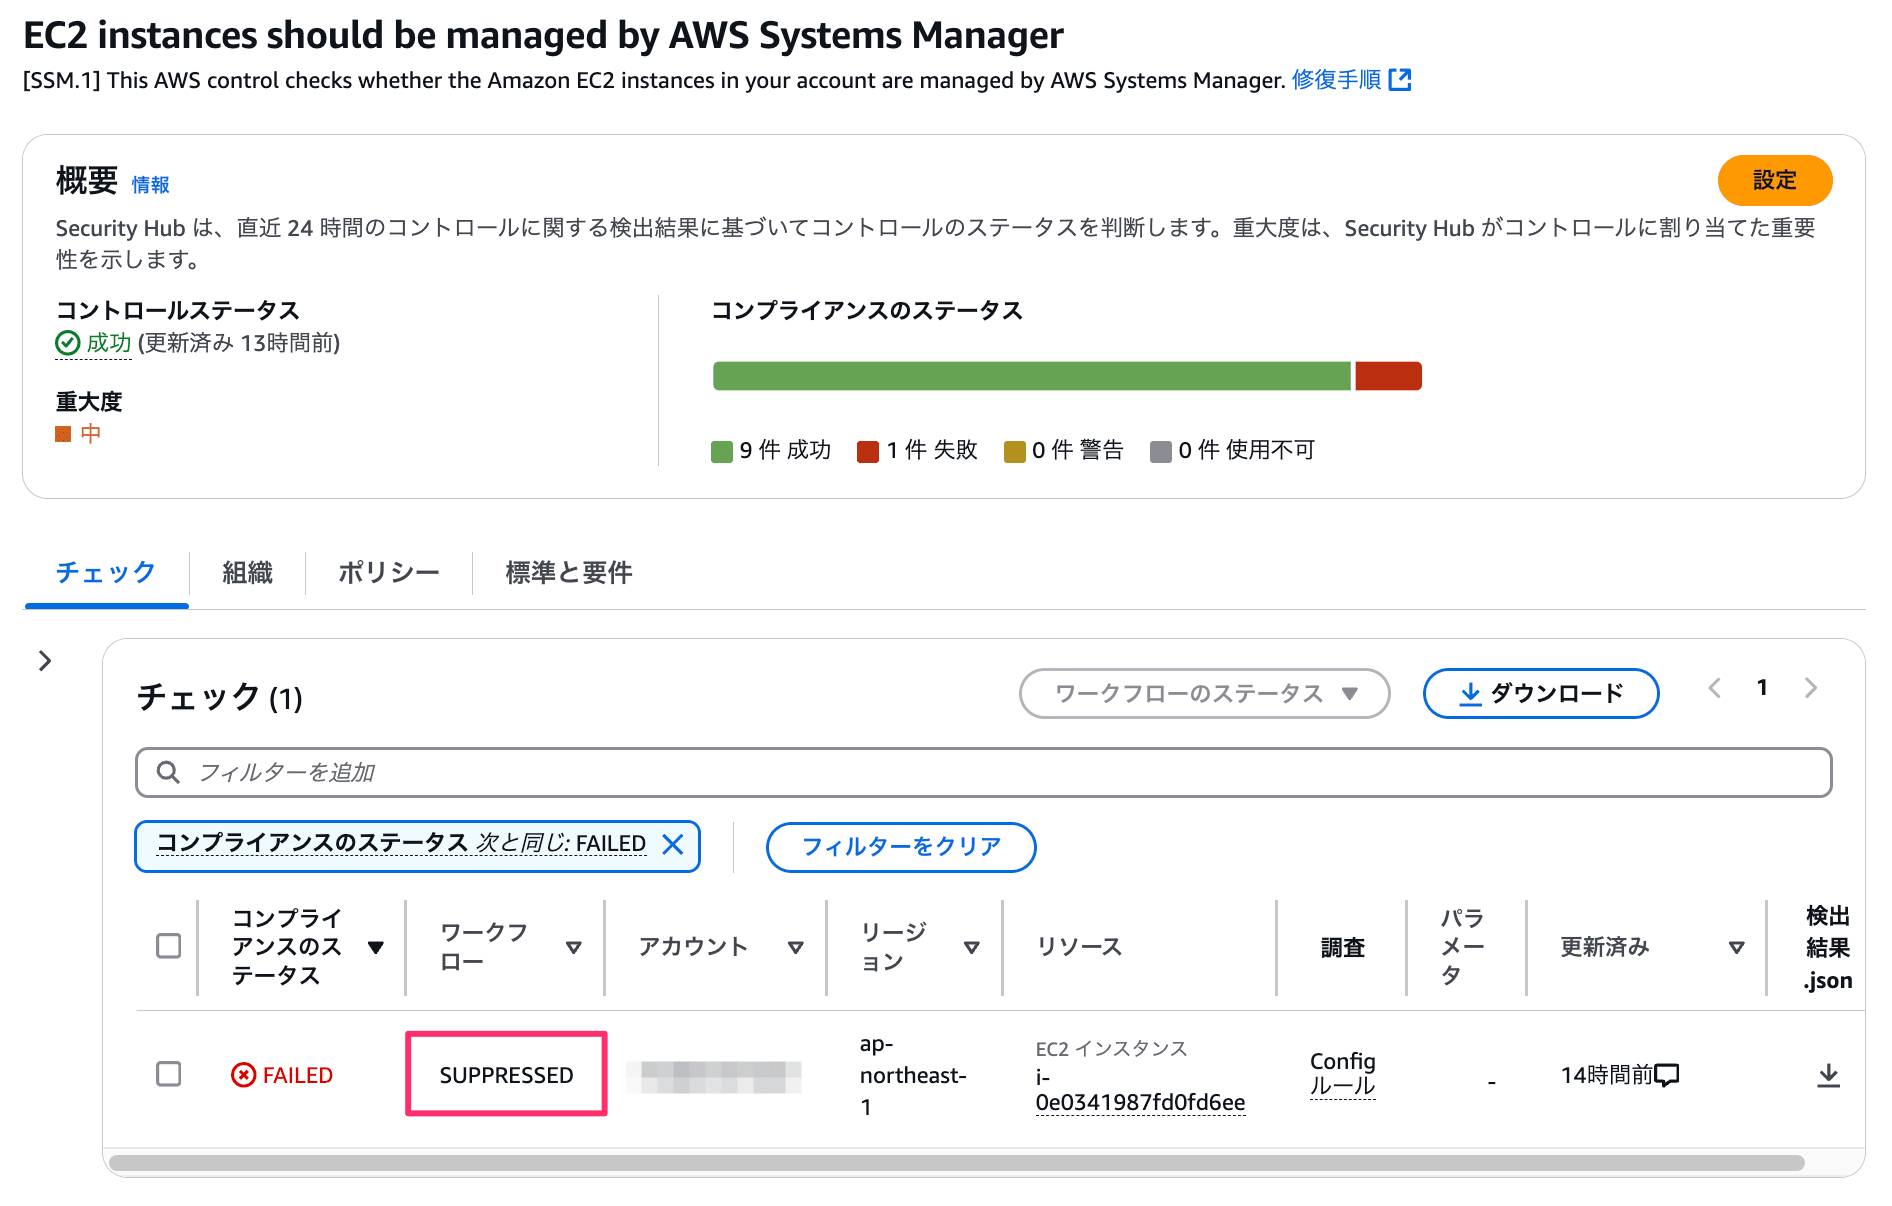Click the orange 設定 button

click(x=1774, y=180)
